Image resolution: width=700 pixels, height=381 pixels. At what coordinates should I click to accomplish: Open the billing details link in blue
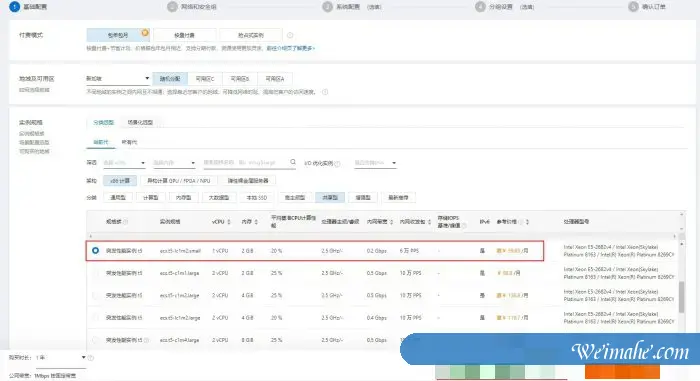[x=291, y=48]
